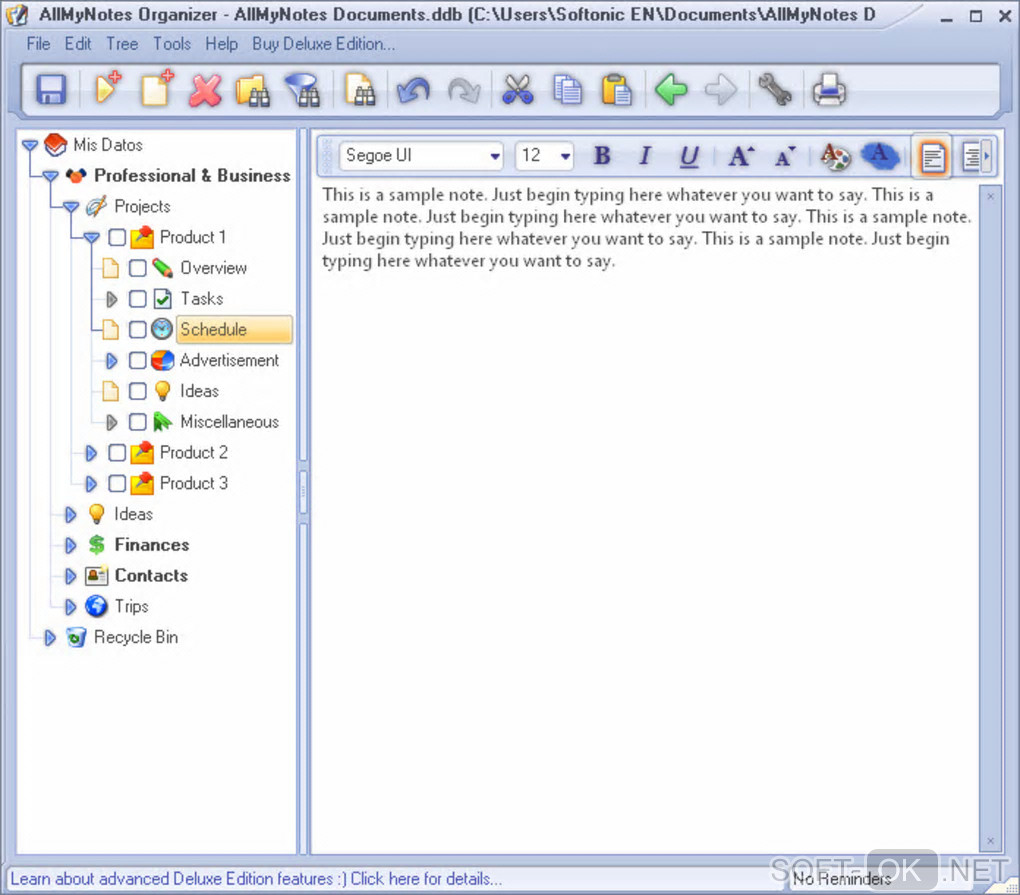Screen dimensions: 1020x895
Task: Check the Product 1 checkbox
Action: click(117, 237)
